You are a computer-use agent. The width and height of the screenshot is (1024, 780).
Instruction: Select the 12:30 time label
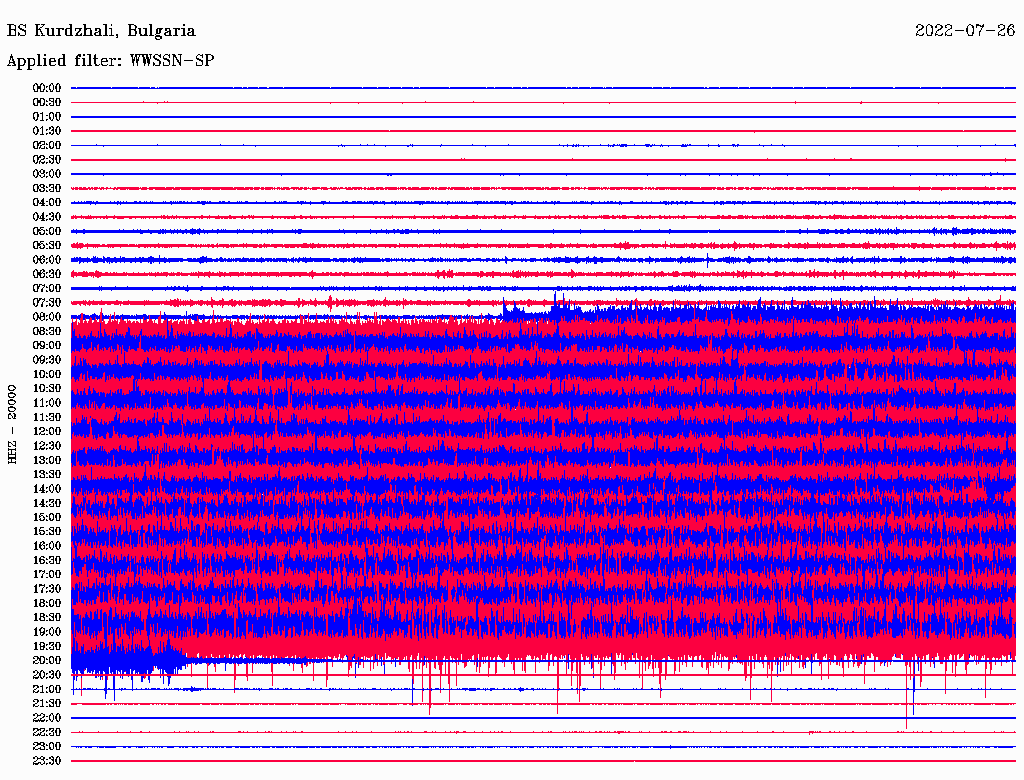[x=47, y=446]
